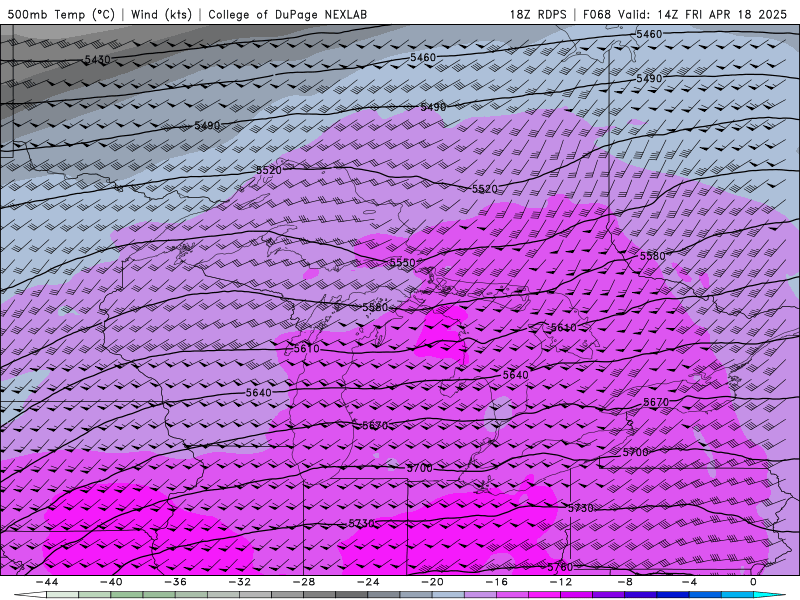Screen dimensions: 800x600
Task: Select "14Z FRI APR 18 2025" valid time
Action: [722, 14]
